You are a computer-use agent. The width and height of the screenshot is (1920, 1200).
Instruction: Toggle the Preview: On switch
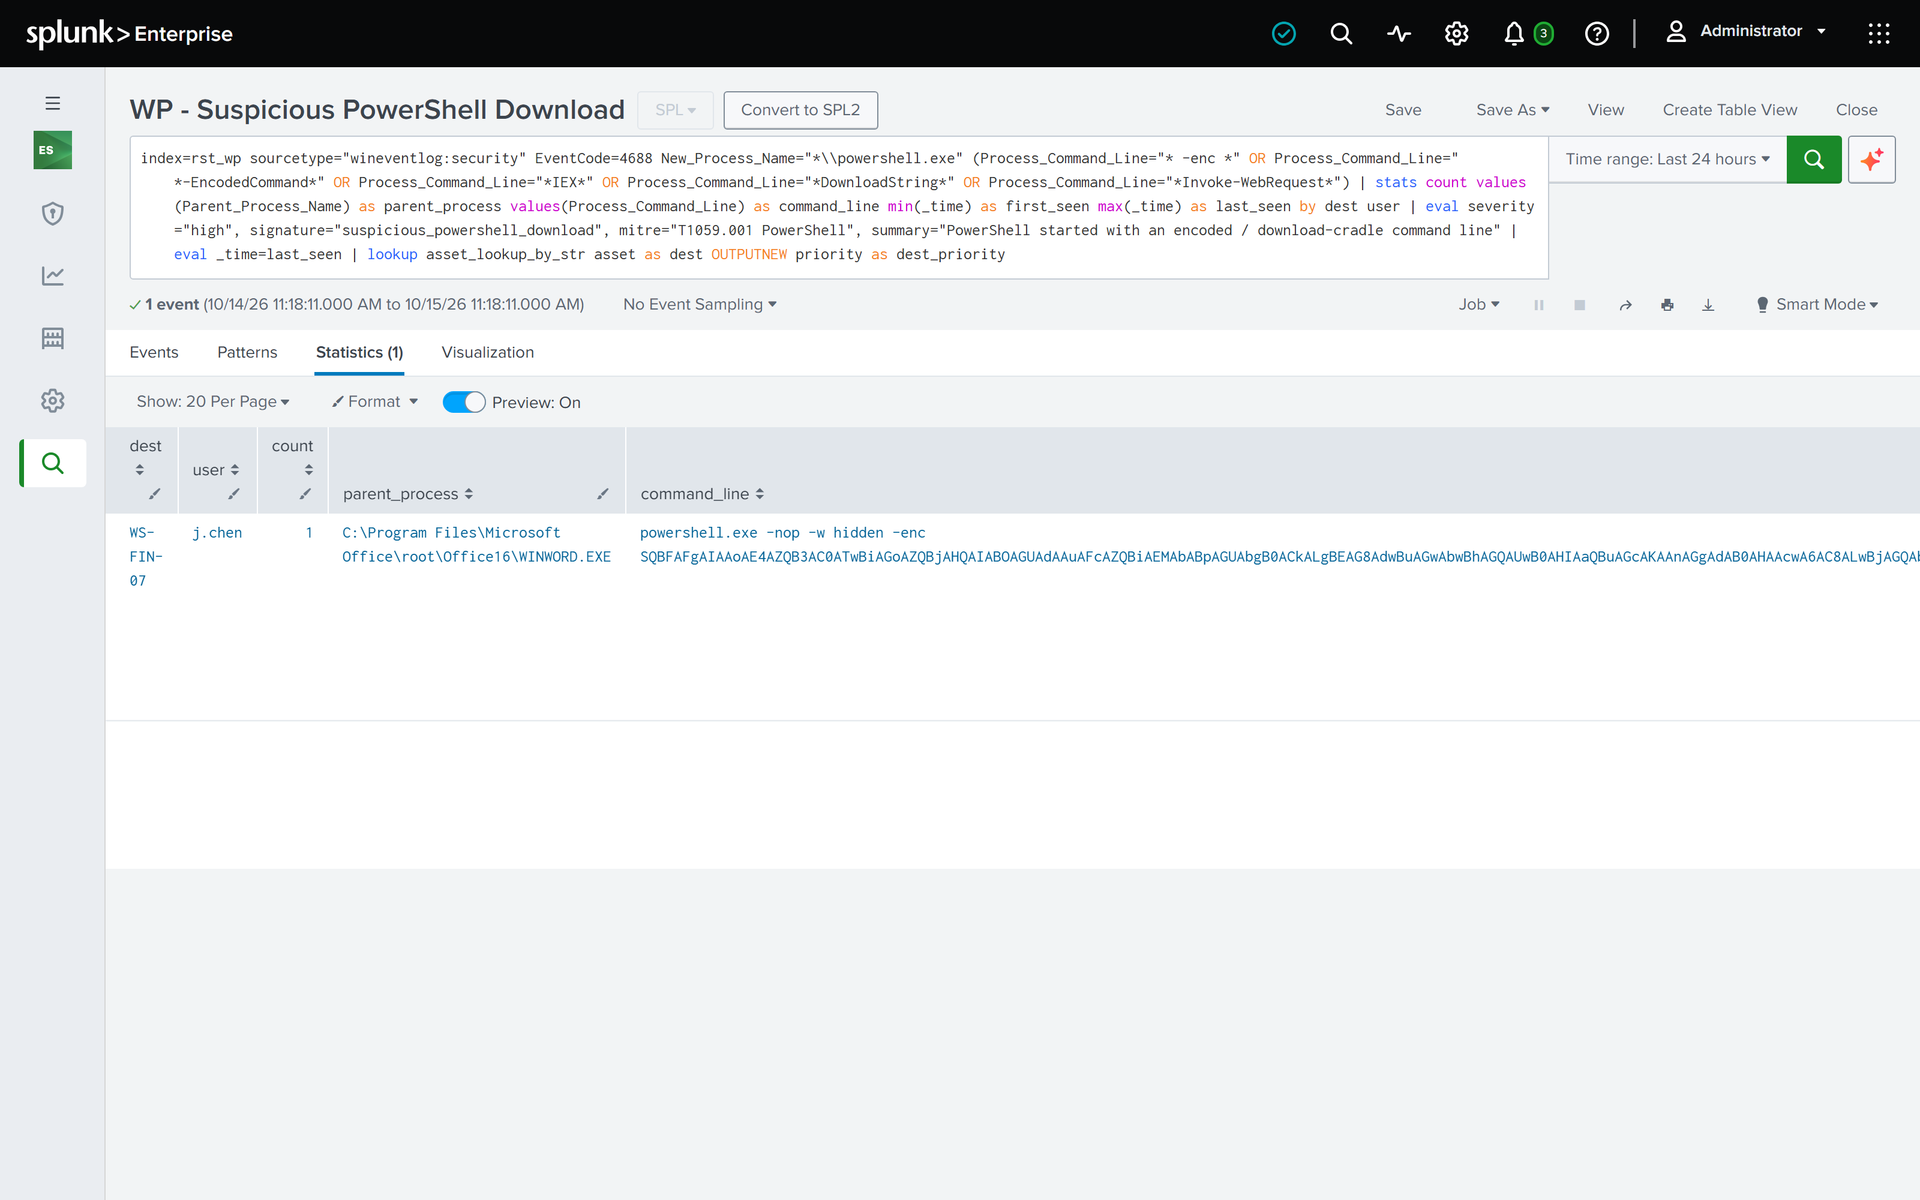tap(464, 402)
